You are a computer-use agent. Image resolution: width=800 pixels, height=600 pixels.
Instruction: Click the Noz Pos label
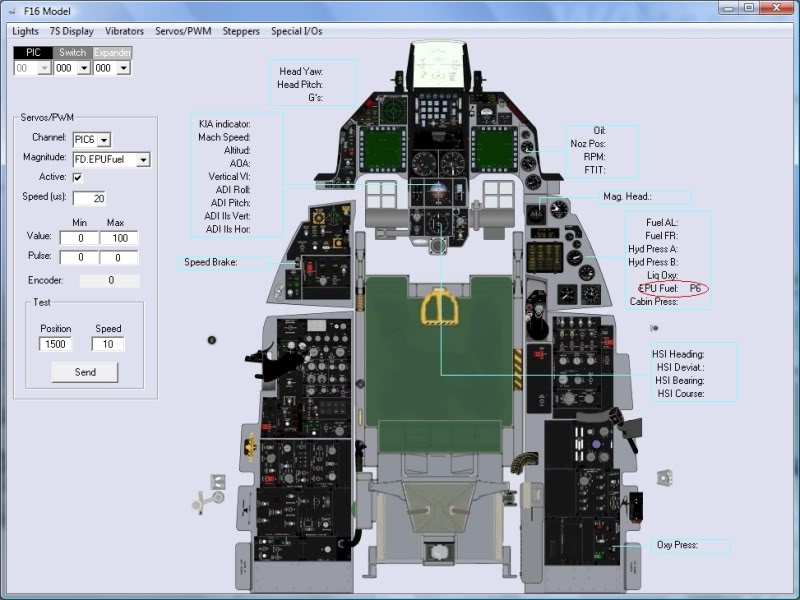tap(588, 144)
